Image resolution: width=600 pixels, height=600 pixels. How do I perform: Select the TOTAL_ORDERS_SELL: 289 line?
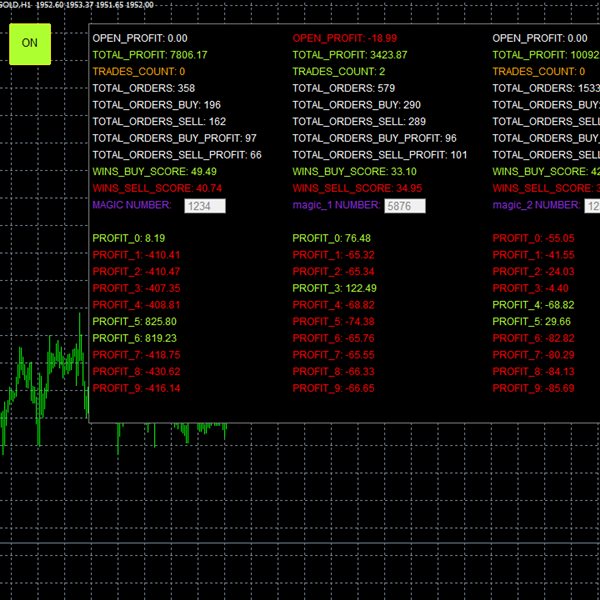(x=359, y=121)
